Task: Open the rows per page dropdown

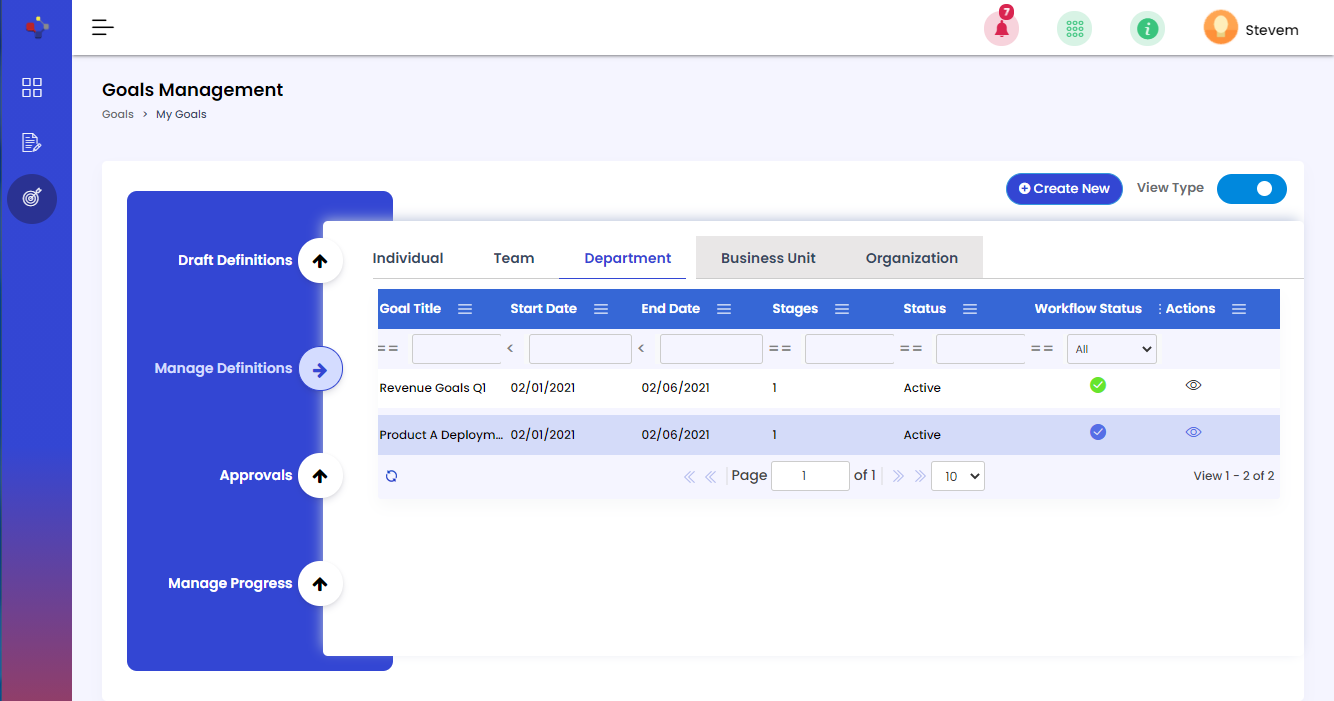Action: (957, 476)
